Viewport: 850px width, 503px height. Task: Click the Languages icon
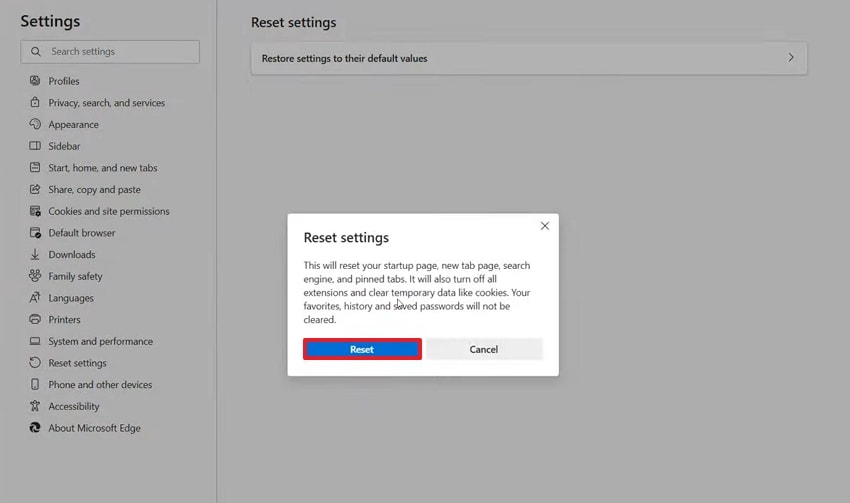[x=35, y=298]
